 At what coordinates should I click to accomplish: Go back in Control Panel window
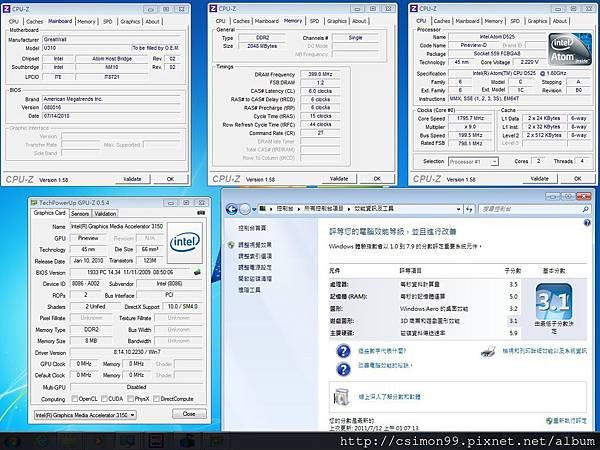click(x=232, y=209)
